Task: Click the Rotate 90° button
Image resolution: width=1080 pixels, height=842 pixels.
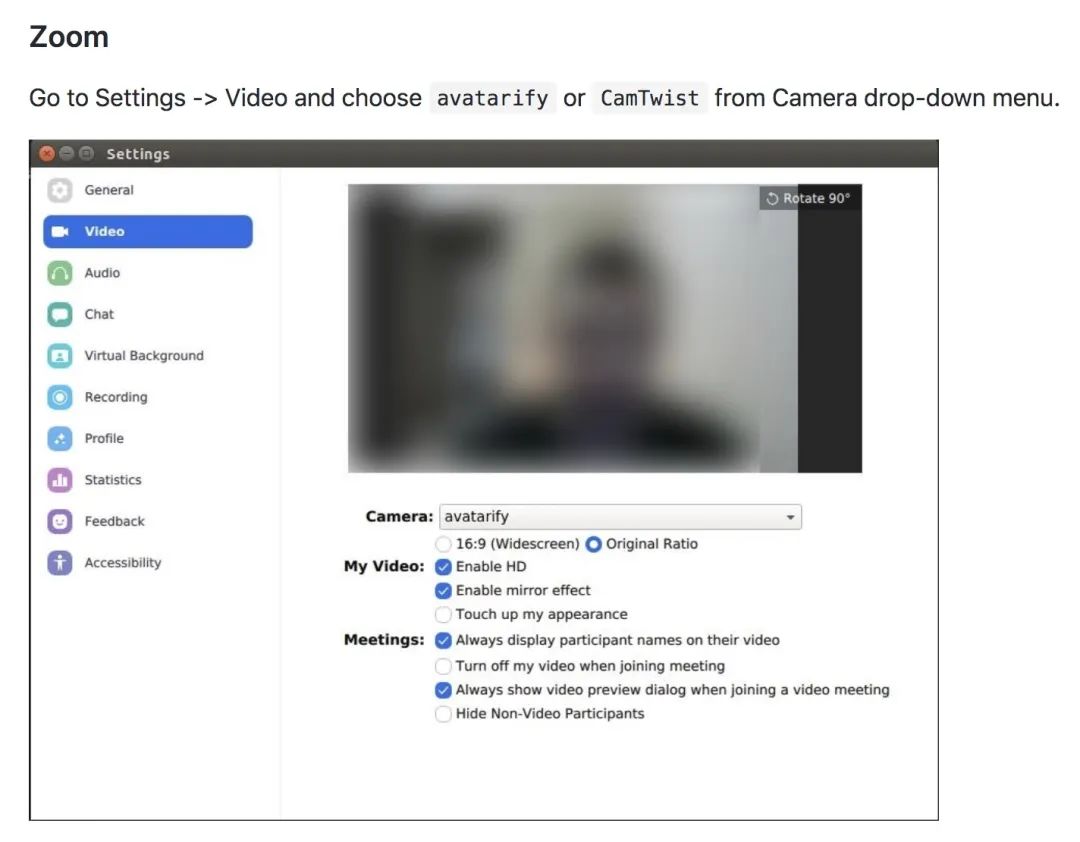Action: coord(809,198)
